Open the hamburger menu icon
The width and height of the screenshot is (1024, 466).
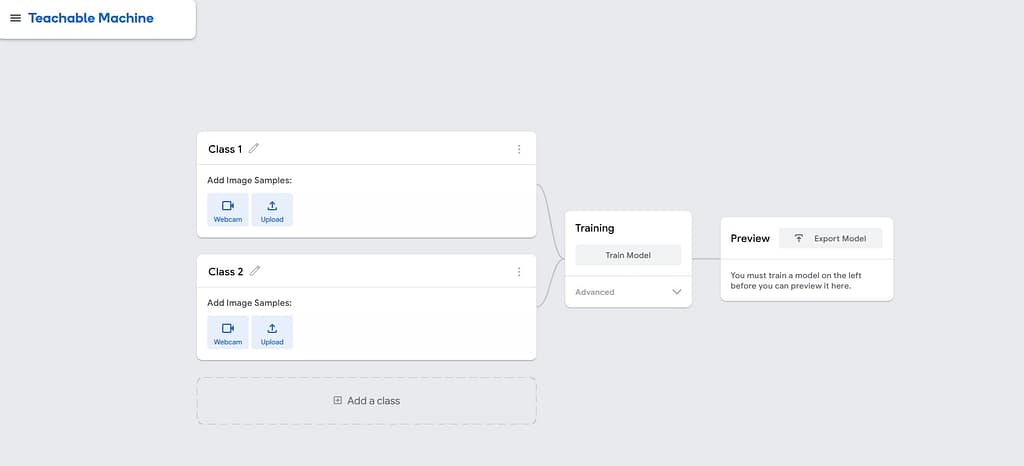(x=15, y=18)
